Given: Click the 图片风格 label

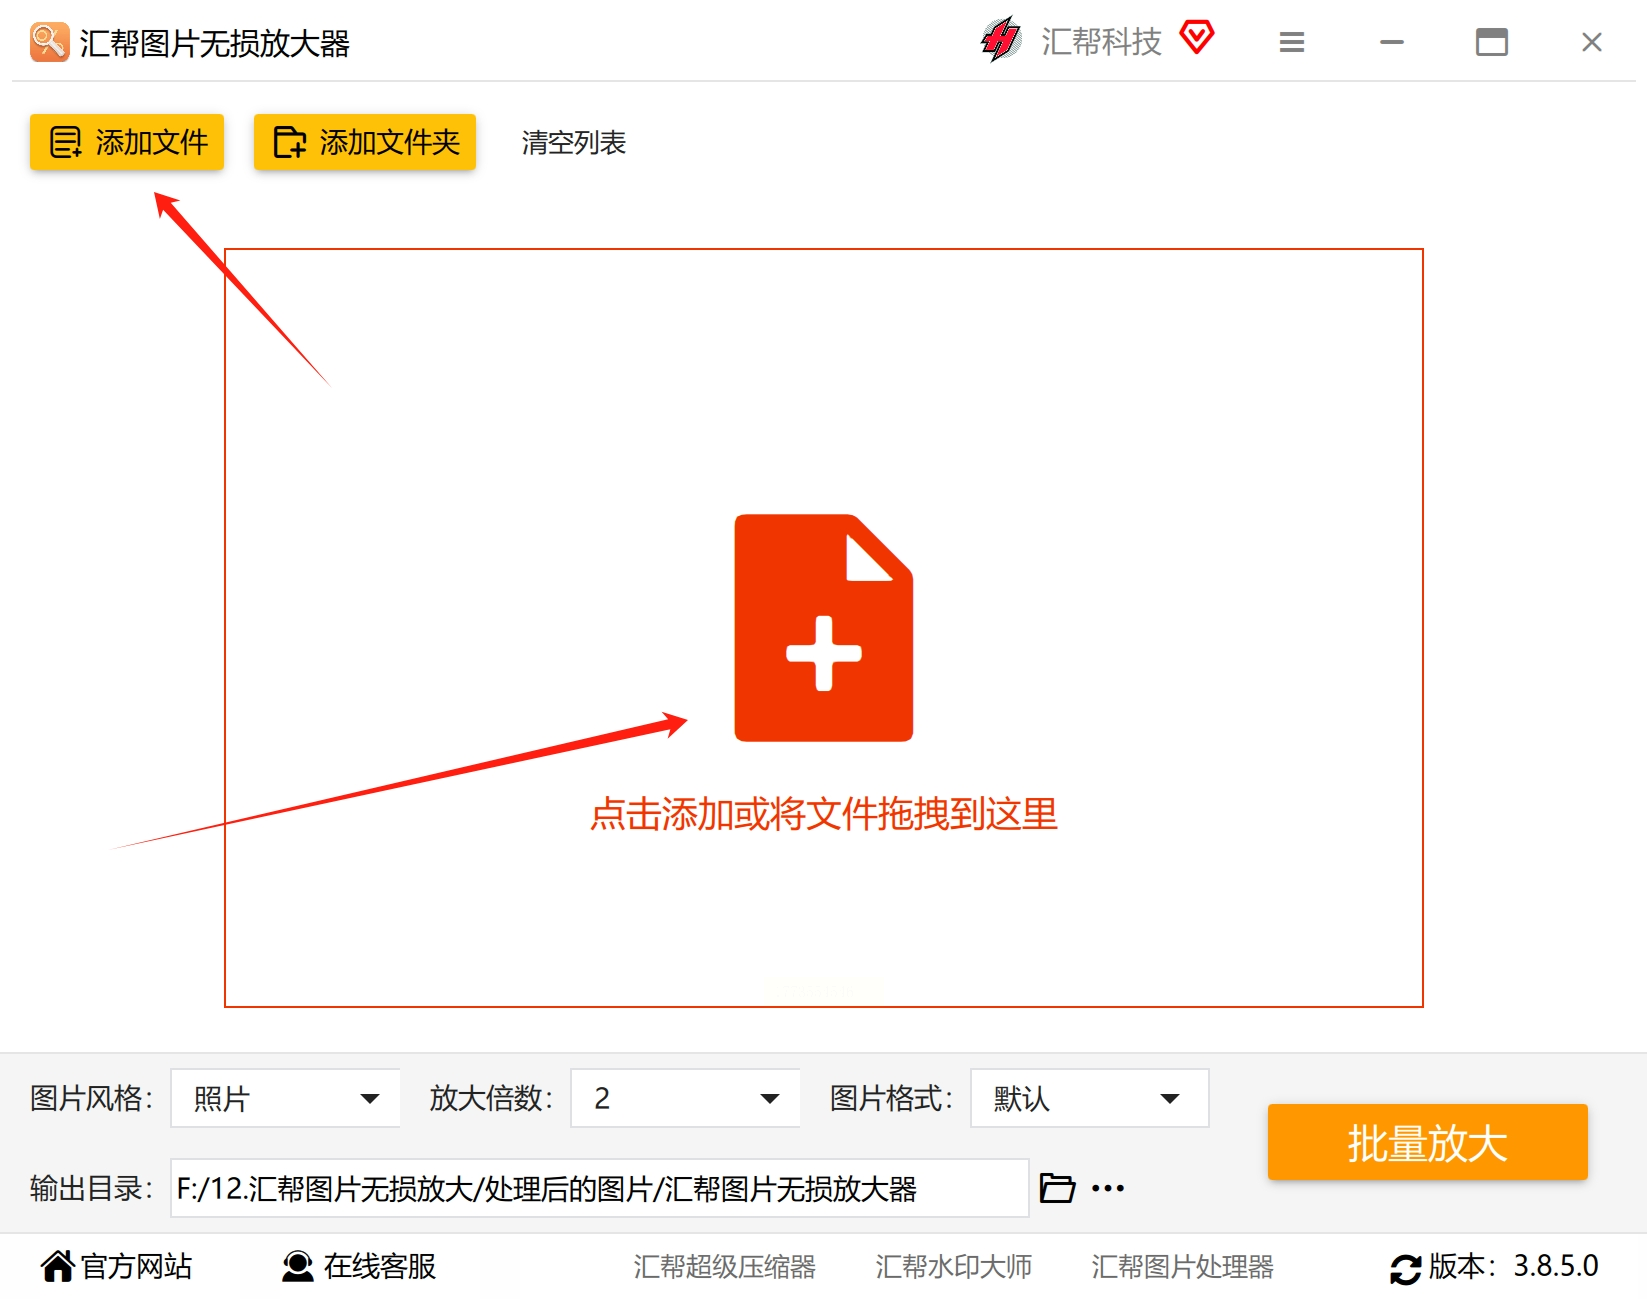Looking at the screenshot, I should [92, 1098].
